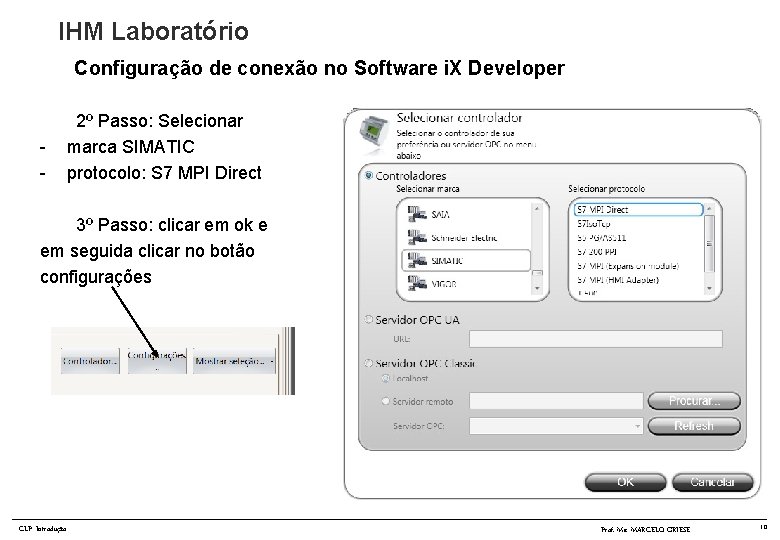Select S7IsoTcp protocol
This screenshot has width=780, height=540.
[x=593, y=224]
